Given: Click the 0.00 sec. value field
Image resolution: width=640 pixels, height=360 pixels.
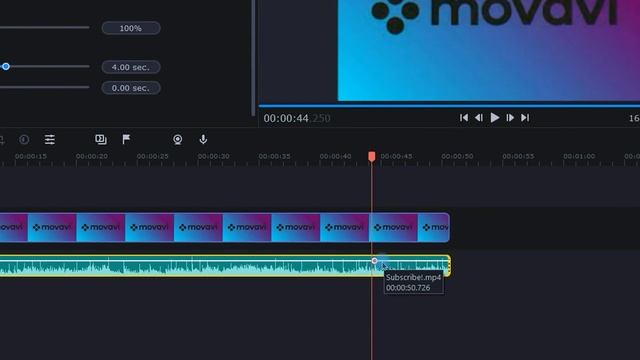Looking at the screenshot, I should (x=131, y=88).
